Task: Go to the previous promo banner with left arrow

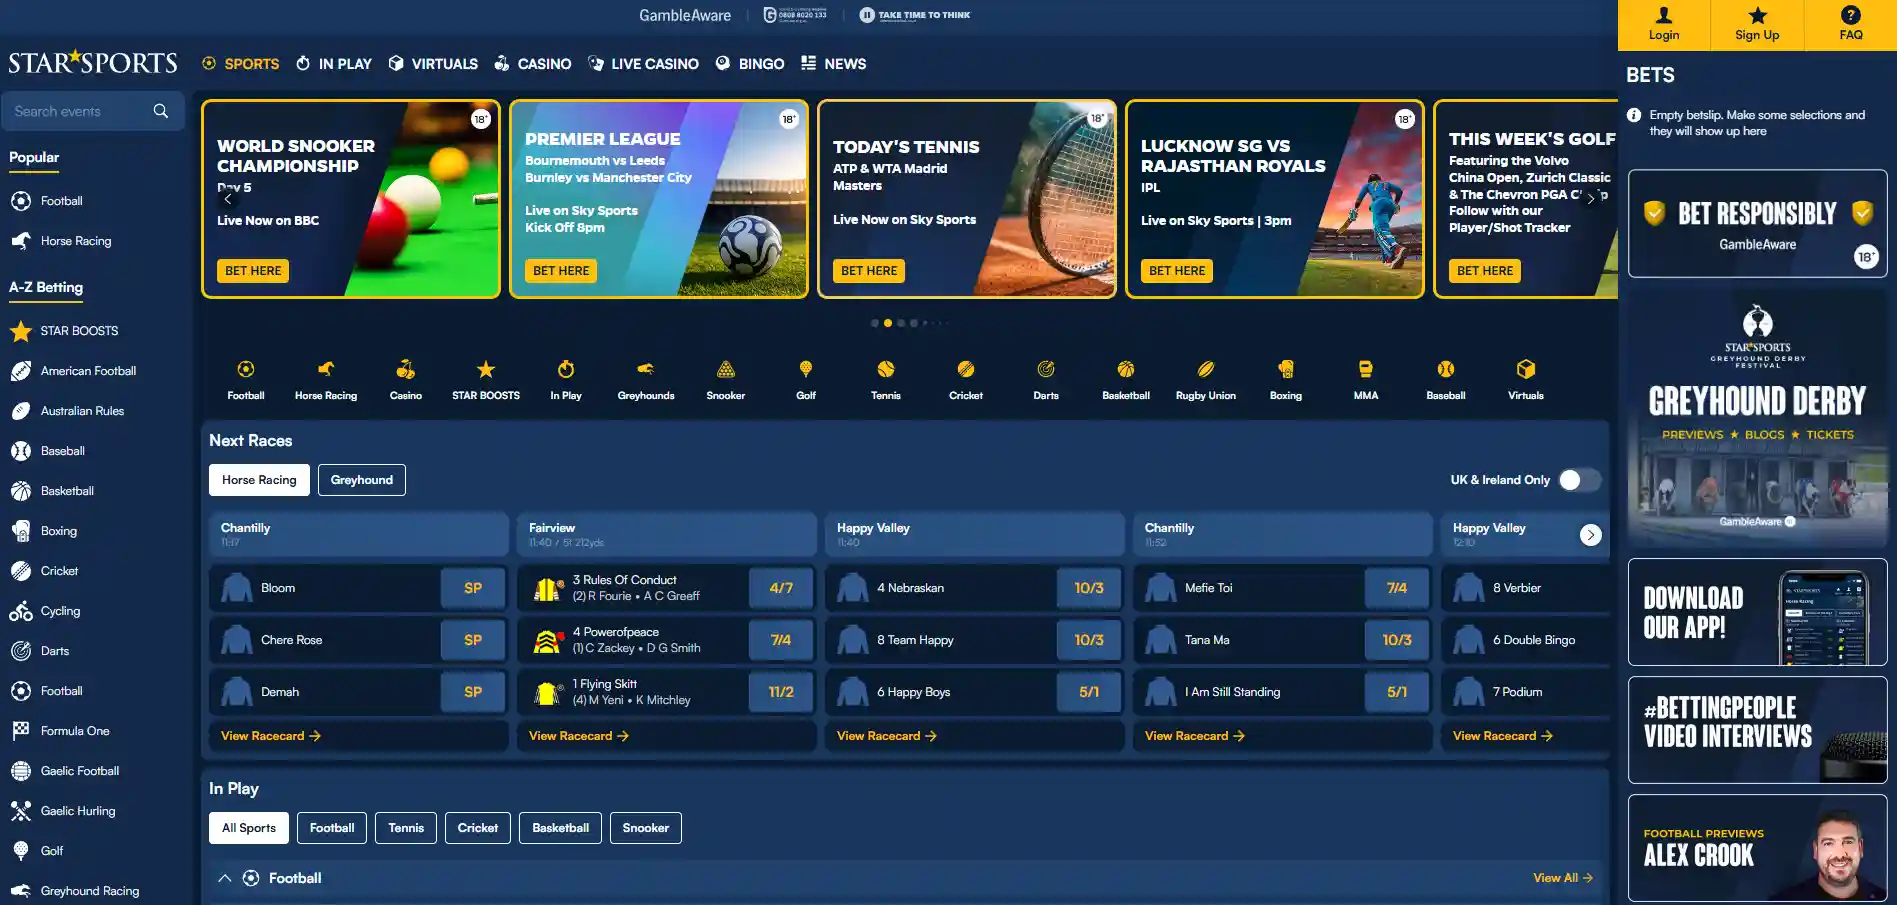Action: tap(227, 199)
